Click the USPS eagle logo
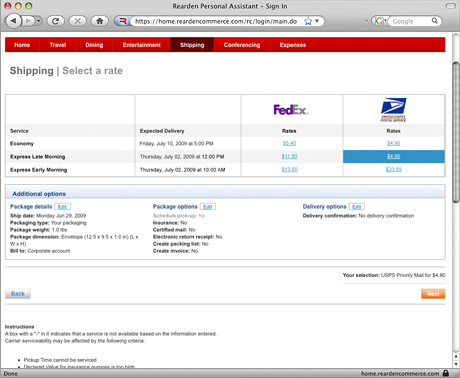The height and width of the screenshot is (378, 460). 393,110
